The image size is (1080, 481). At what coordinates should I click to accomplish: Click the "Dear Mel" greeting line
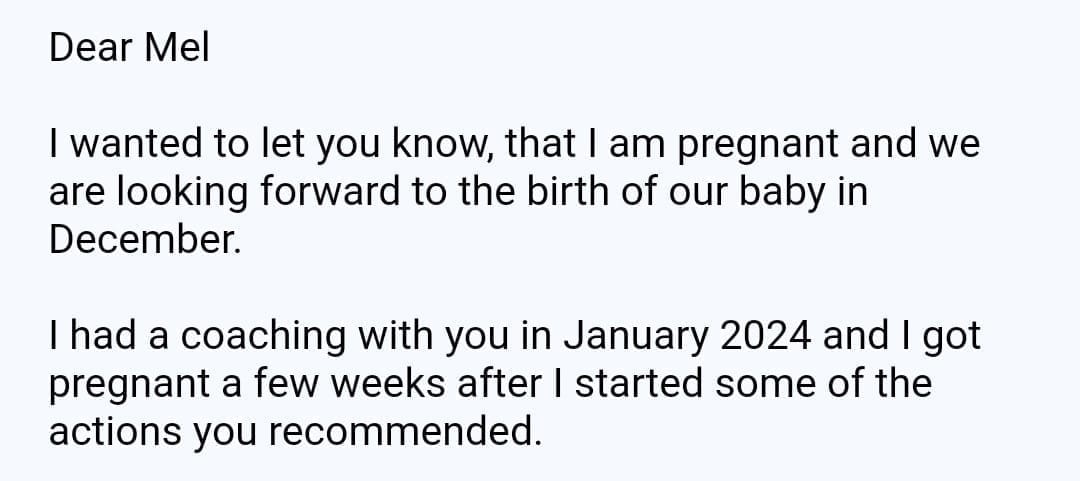pyautogui.click(x=130, y=49)
